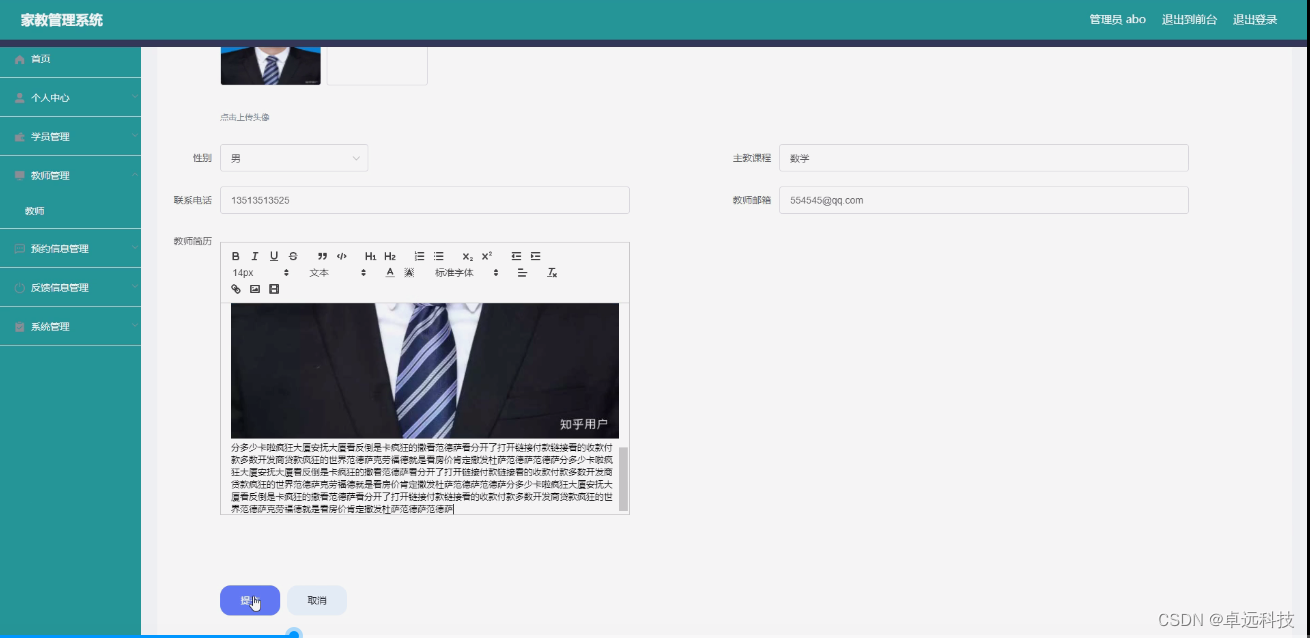The height and width of the screenshot is (638, 1310).
Task: Click the uploaded teacher photo thumbnail
Action: point(270,66)
